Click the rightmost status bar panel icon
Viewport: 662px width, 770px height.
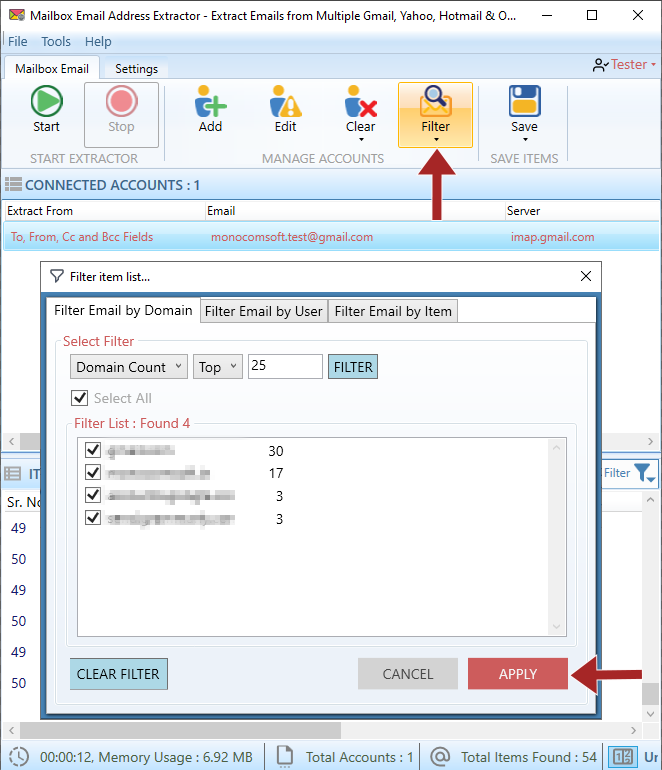(623, 757)
